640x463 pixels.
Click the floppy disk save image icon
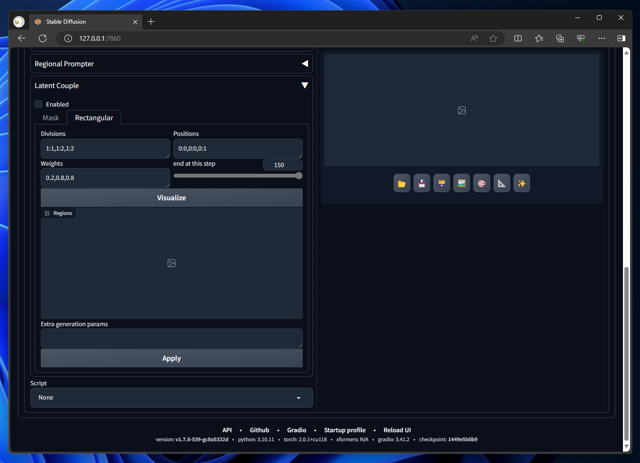click(422, 183)
